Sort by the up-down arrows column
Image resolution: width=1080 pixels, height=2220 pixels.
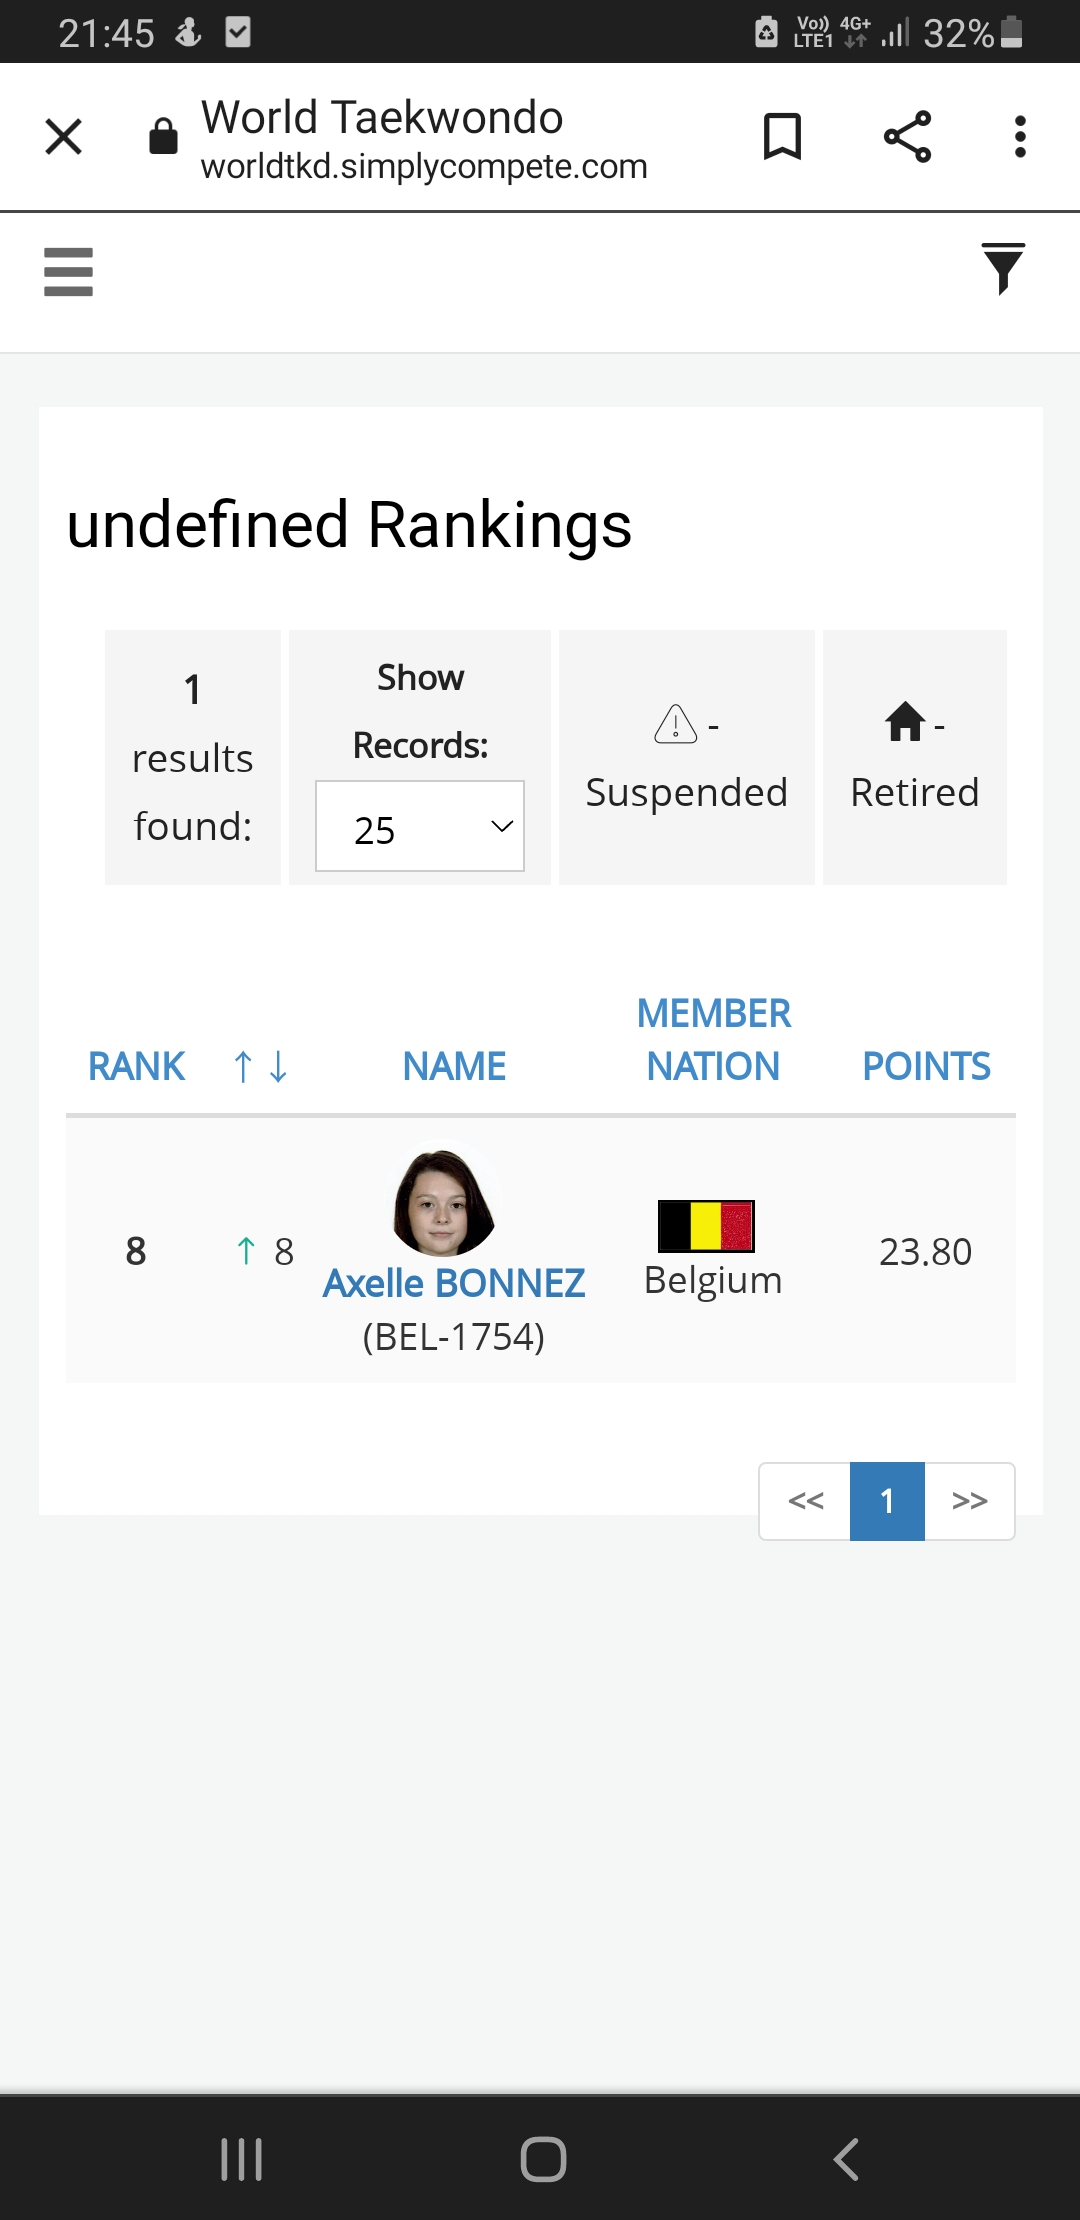coord(260,1066)
